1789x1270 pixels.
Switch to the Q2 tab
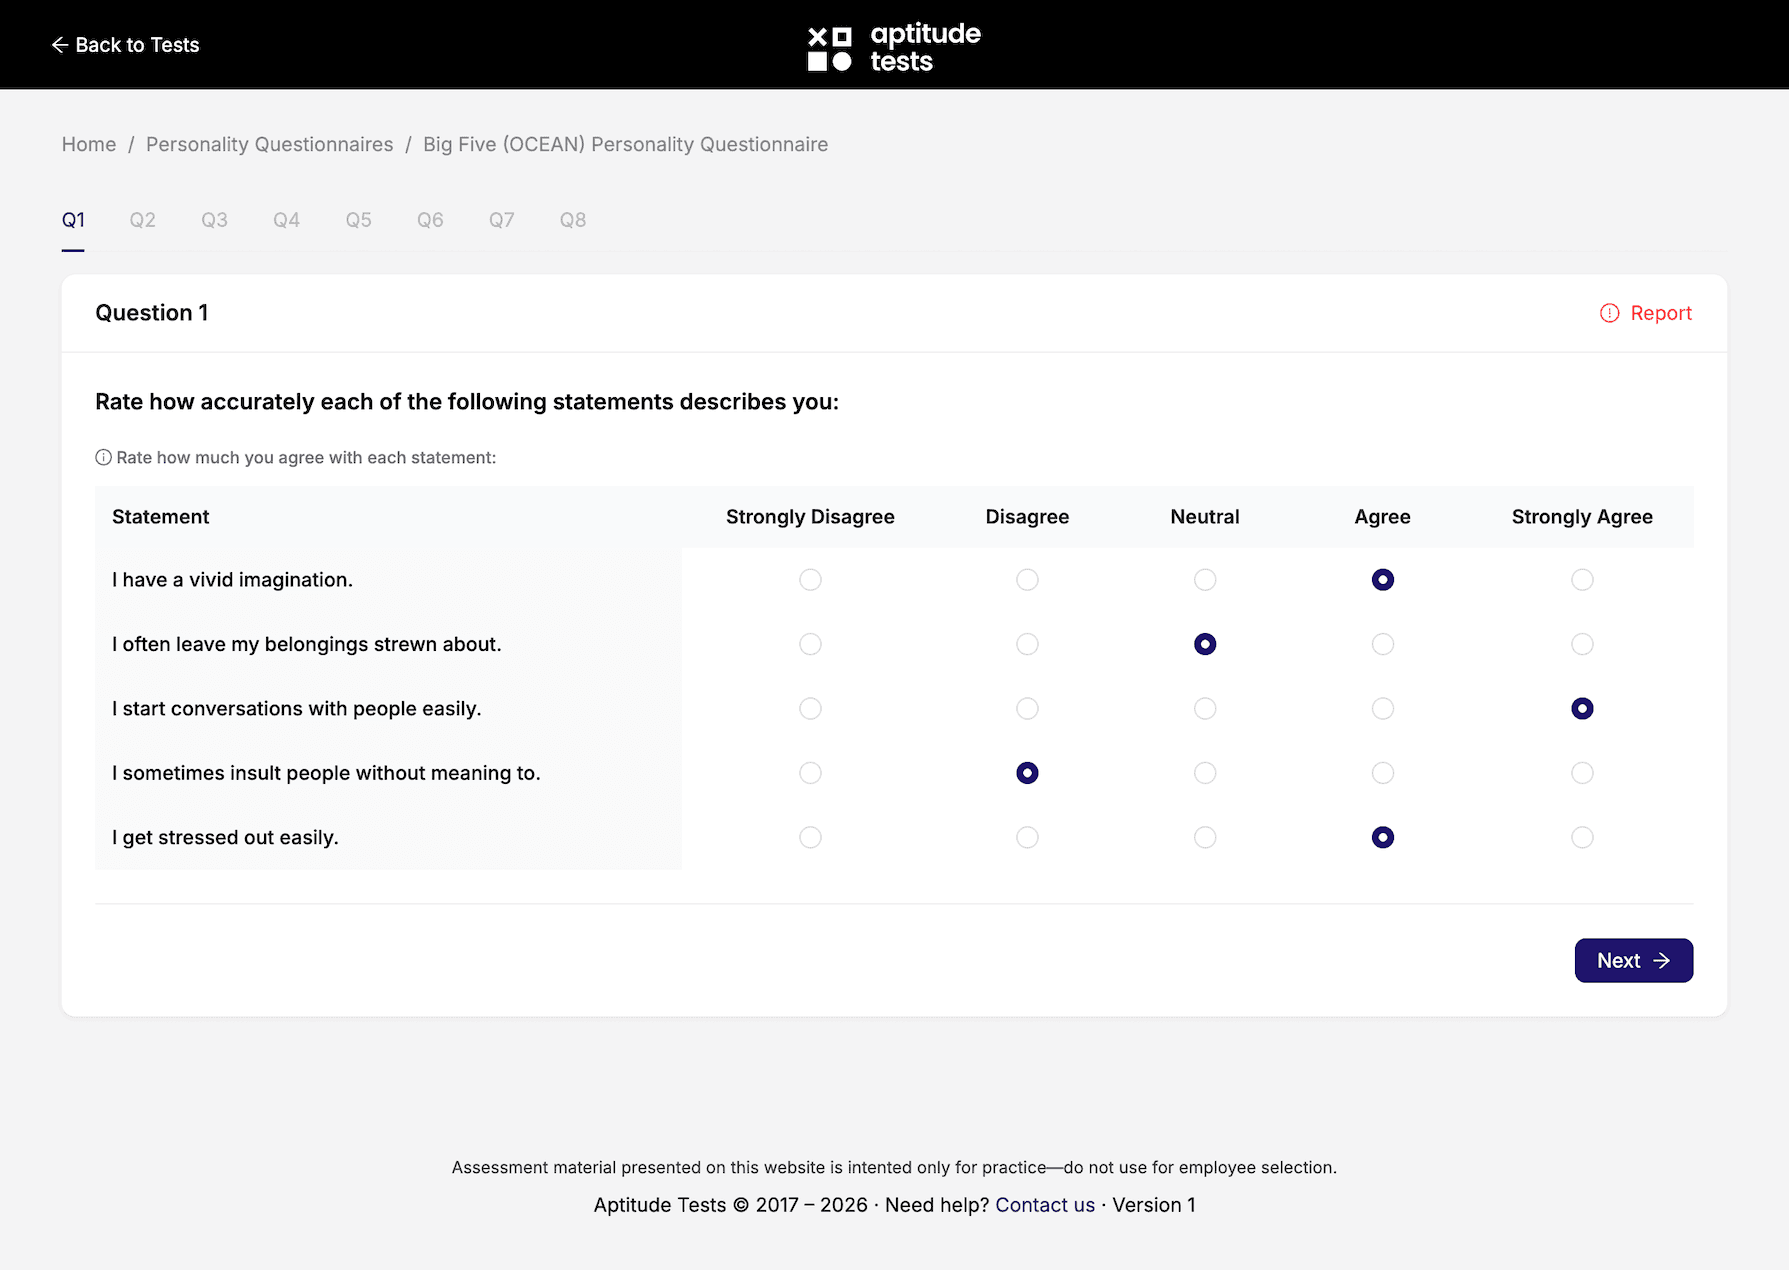pyautogui.click(x=143, y=220)
